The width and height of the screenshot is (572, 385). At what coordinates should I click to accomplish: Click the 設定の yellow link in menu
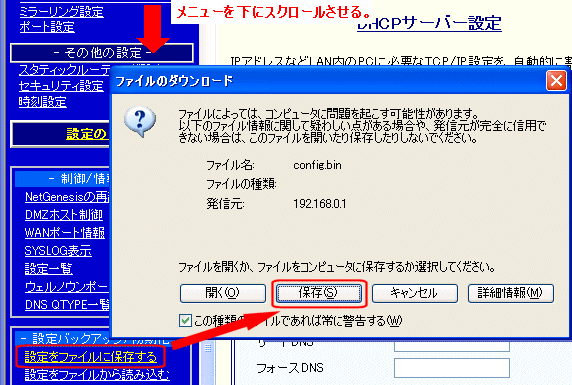[86, 134]
